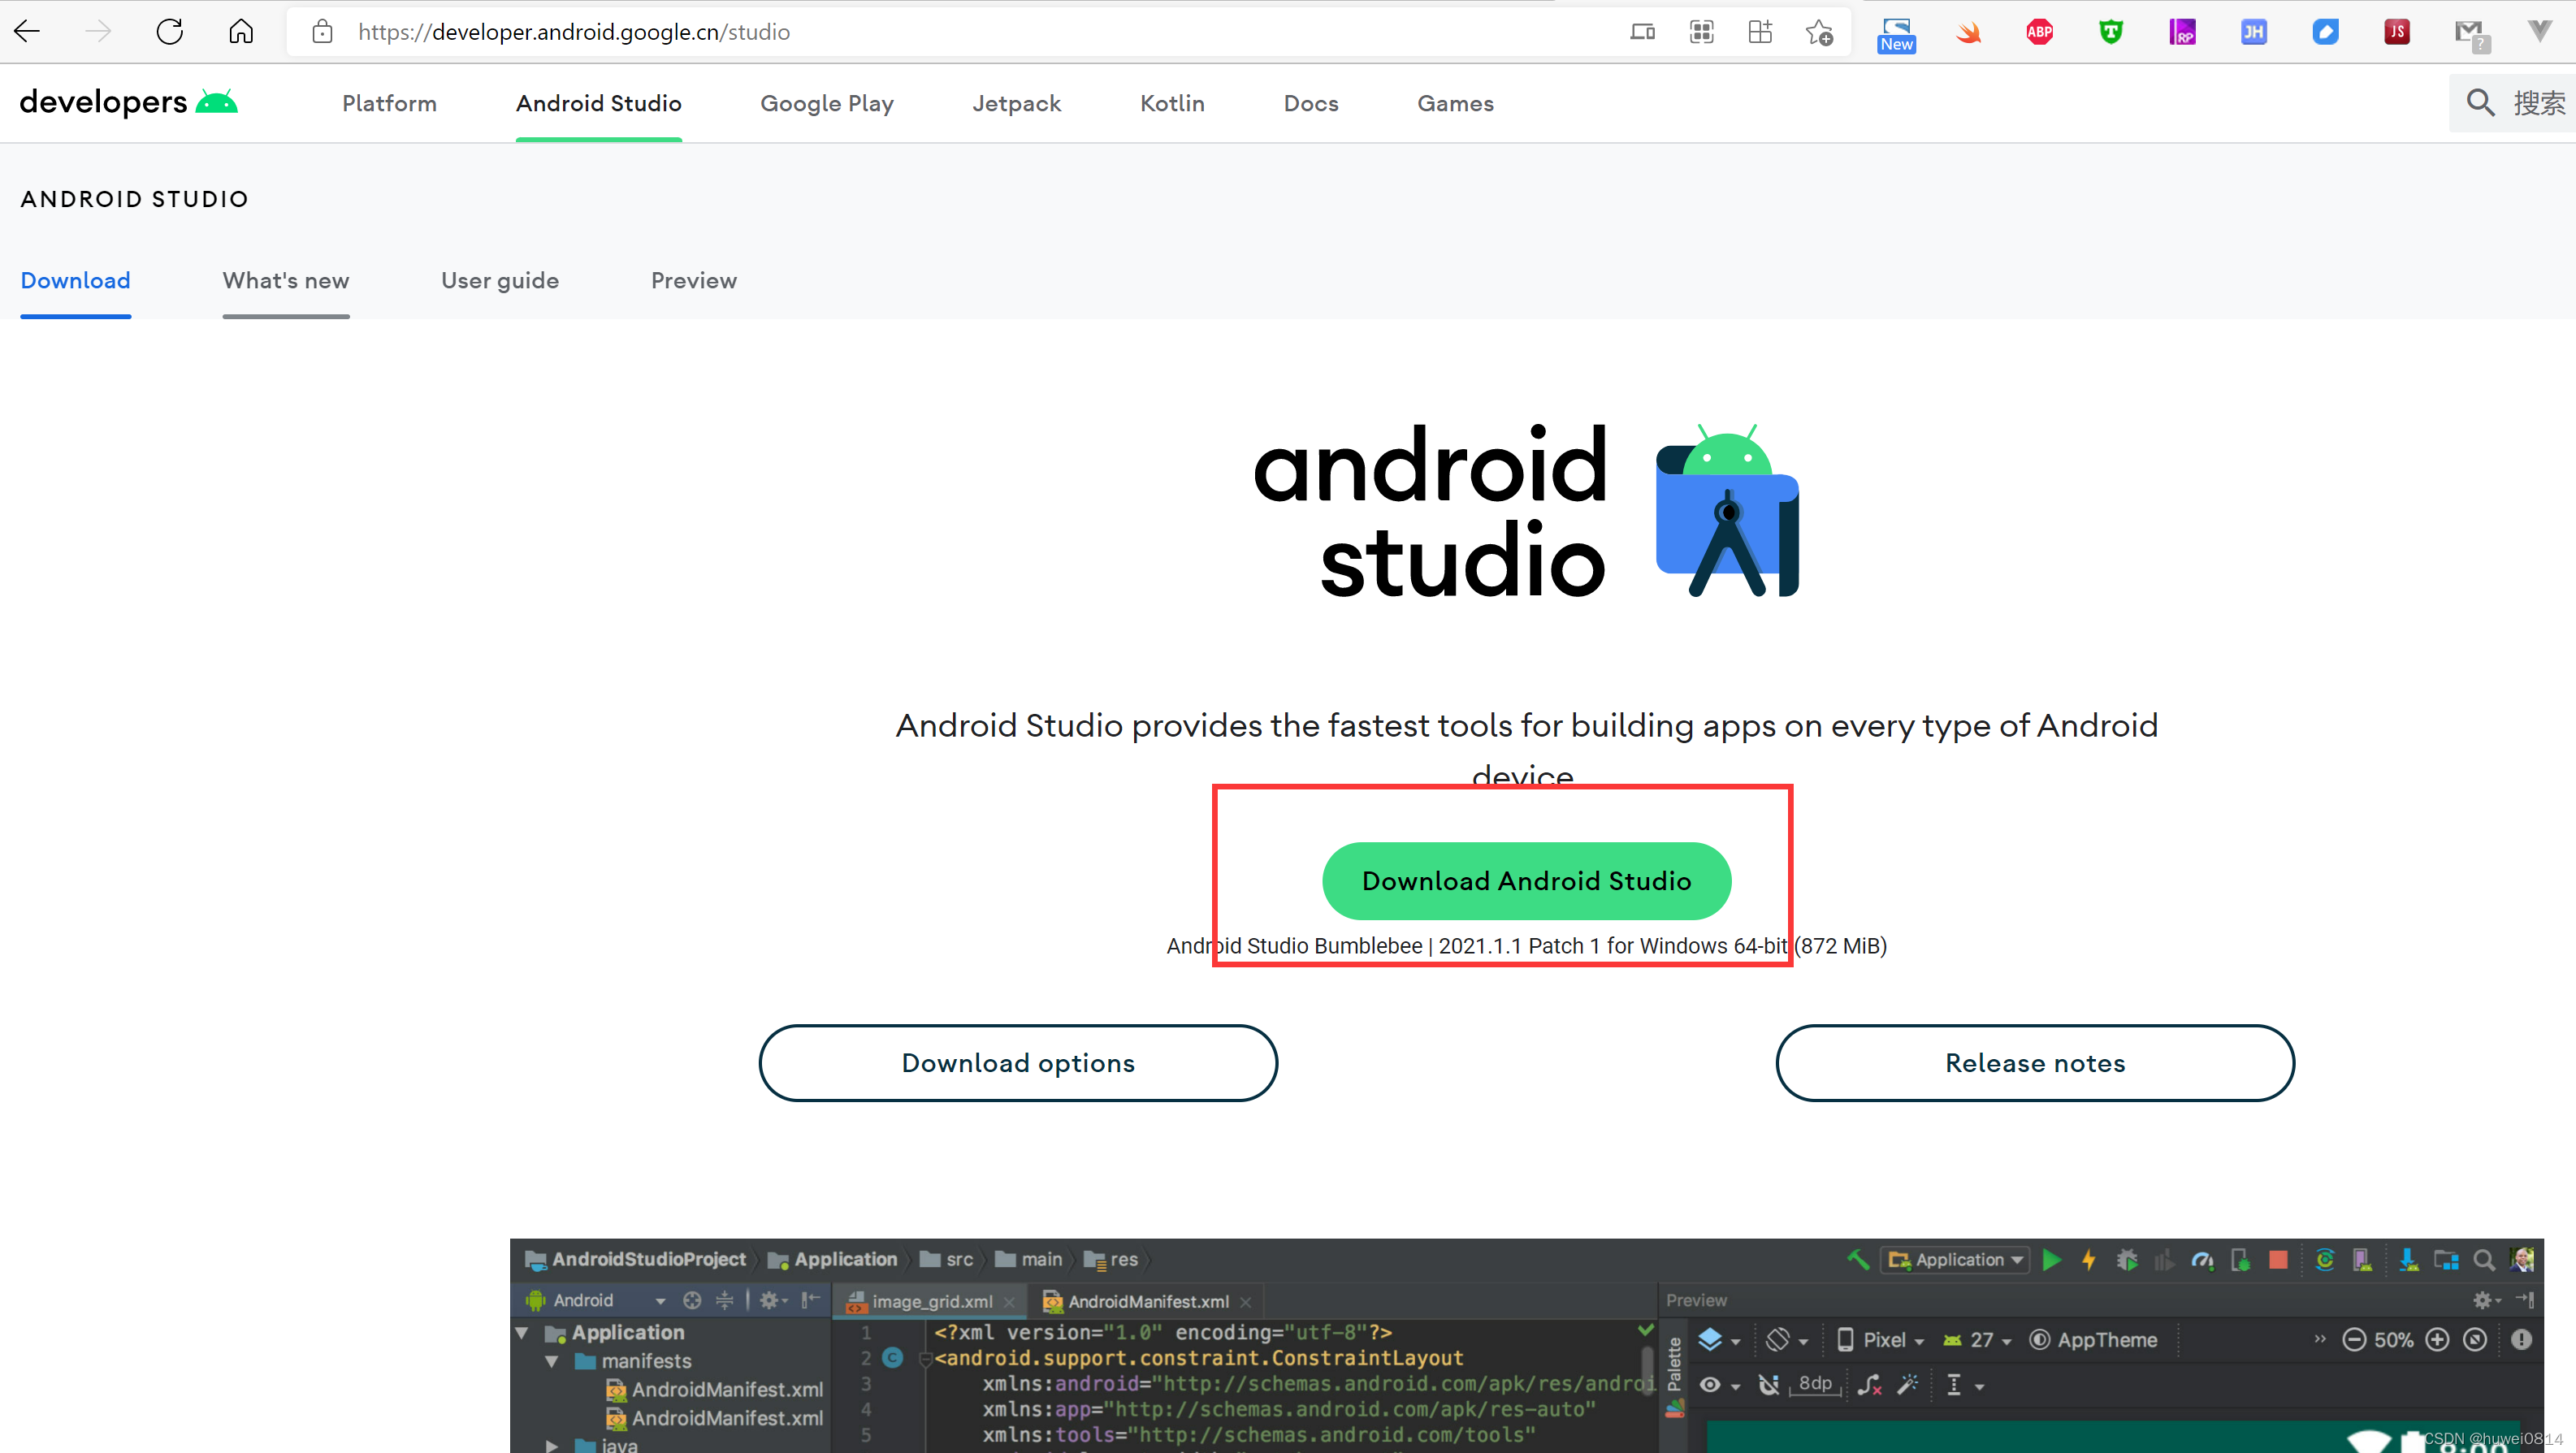The height and width of the screenshot is (1453, 2576).
Task: Click zoom-in plus icon in IDE screenshot
Action: click(2437, 1340)
